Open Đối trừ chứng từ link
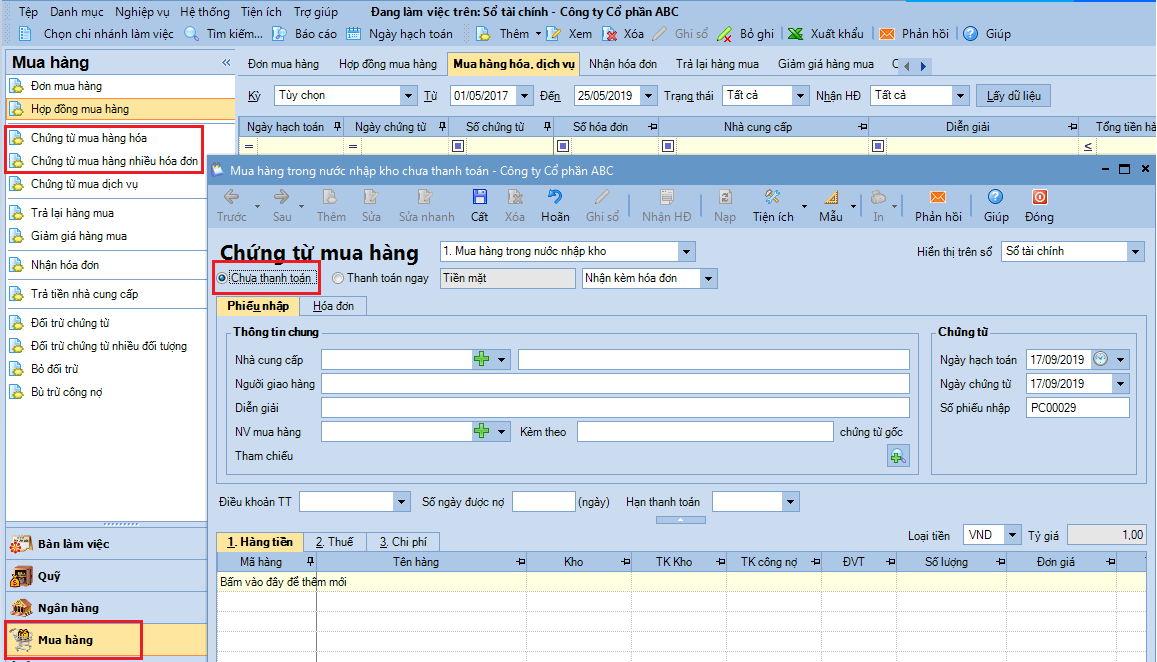Screen dimensions: 1157x662 coord(70,323)
